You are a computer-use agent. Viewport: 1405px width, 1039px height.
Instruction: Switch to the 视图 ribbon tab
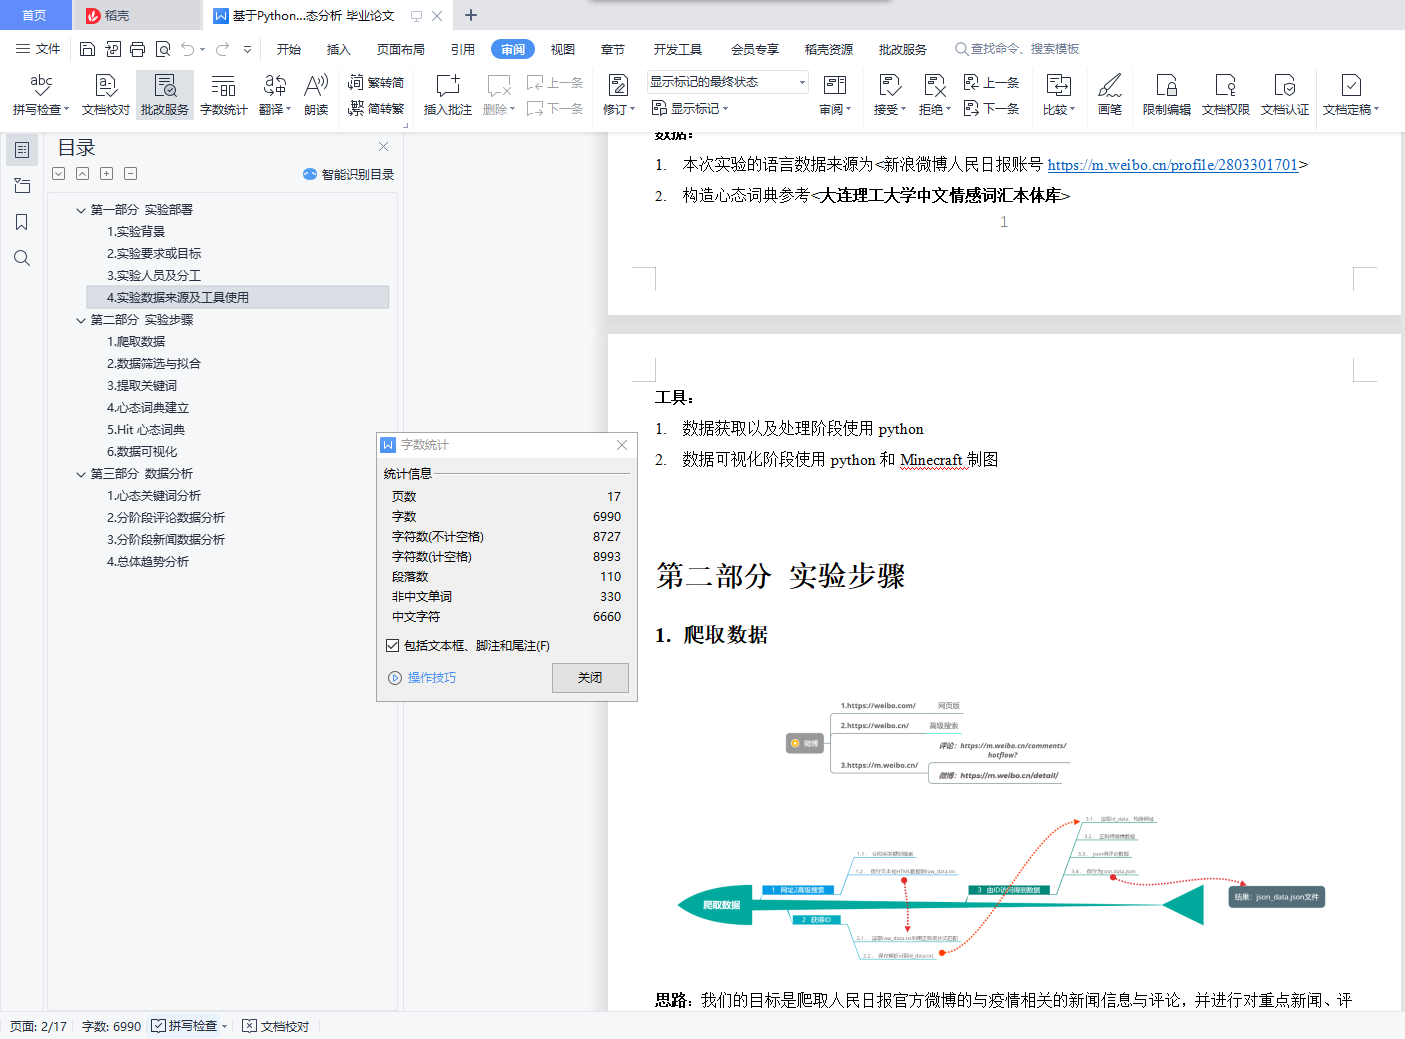tap(563, 49)
